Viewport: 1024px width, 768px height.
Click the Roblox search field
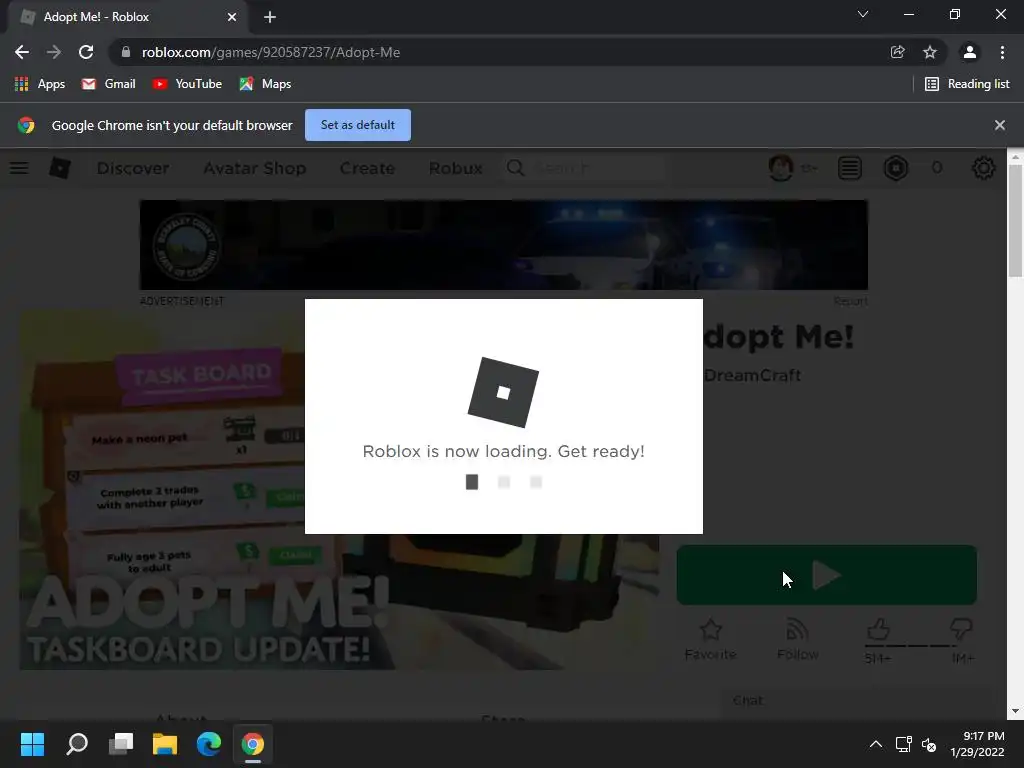(585, 168)
